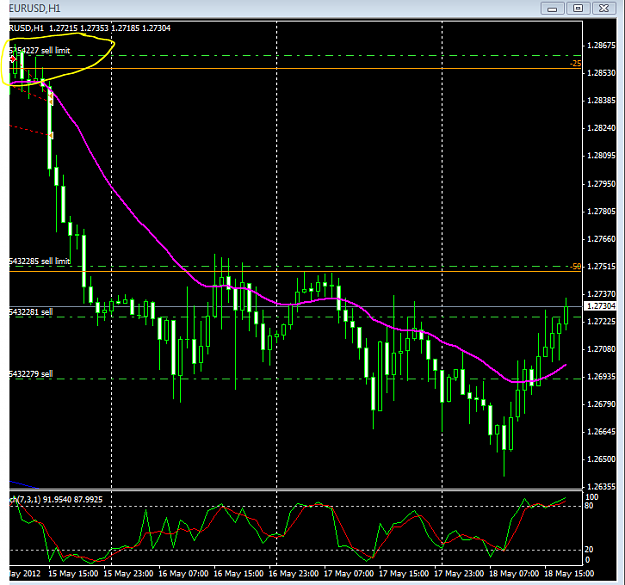Click the 1.27370 price scale label

point(601,294)
